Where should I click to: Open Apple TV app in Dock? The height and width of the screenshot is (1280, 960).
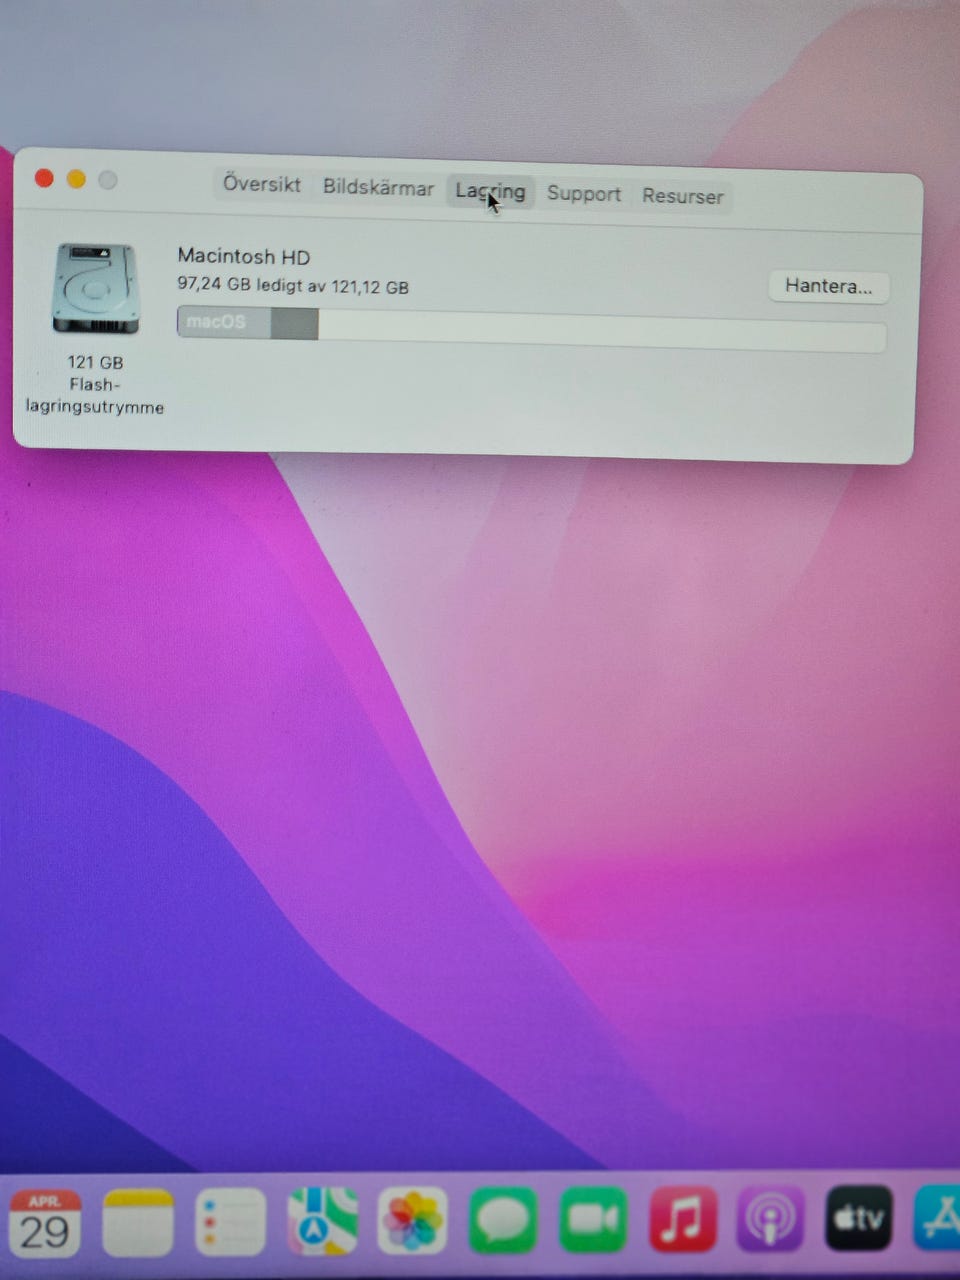(x=859, y=1218)
